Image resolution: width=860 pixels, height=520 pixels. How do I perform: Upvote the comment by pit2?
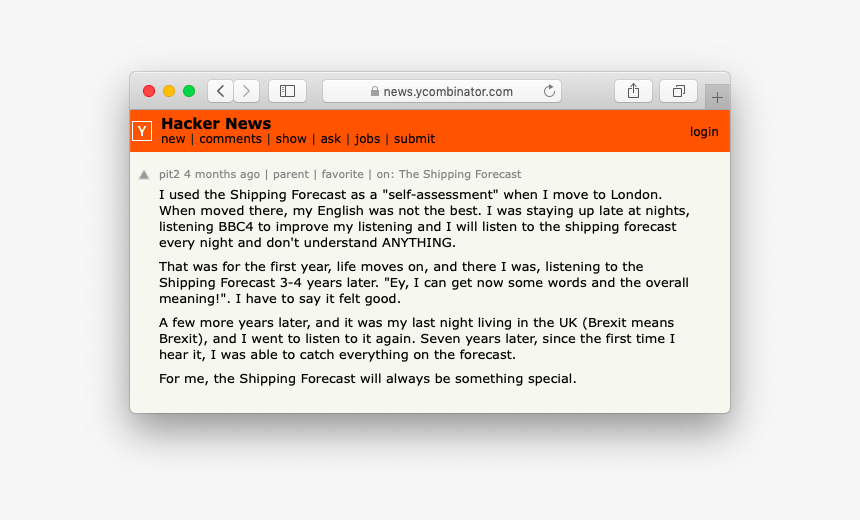[x=144, y=175]
